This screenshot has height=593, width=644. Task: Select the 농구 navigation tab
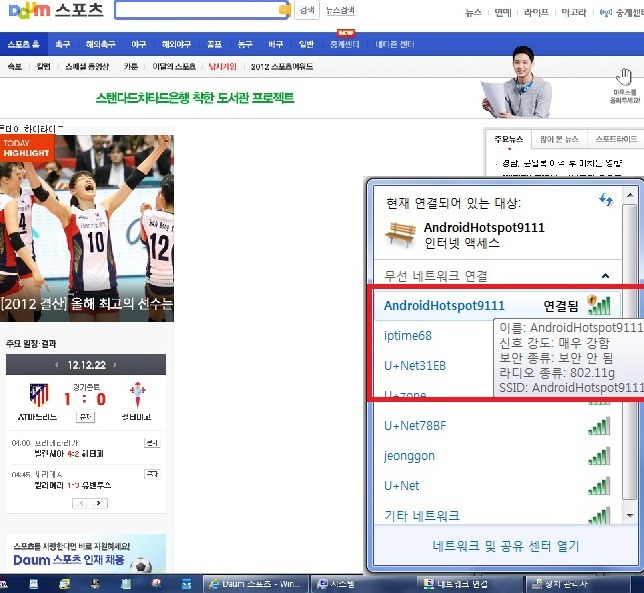[245, 44]
